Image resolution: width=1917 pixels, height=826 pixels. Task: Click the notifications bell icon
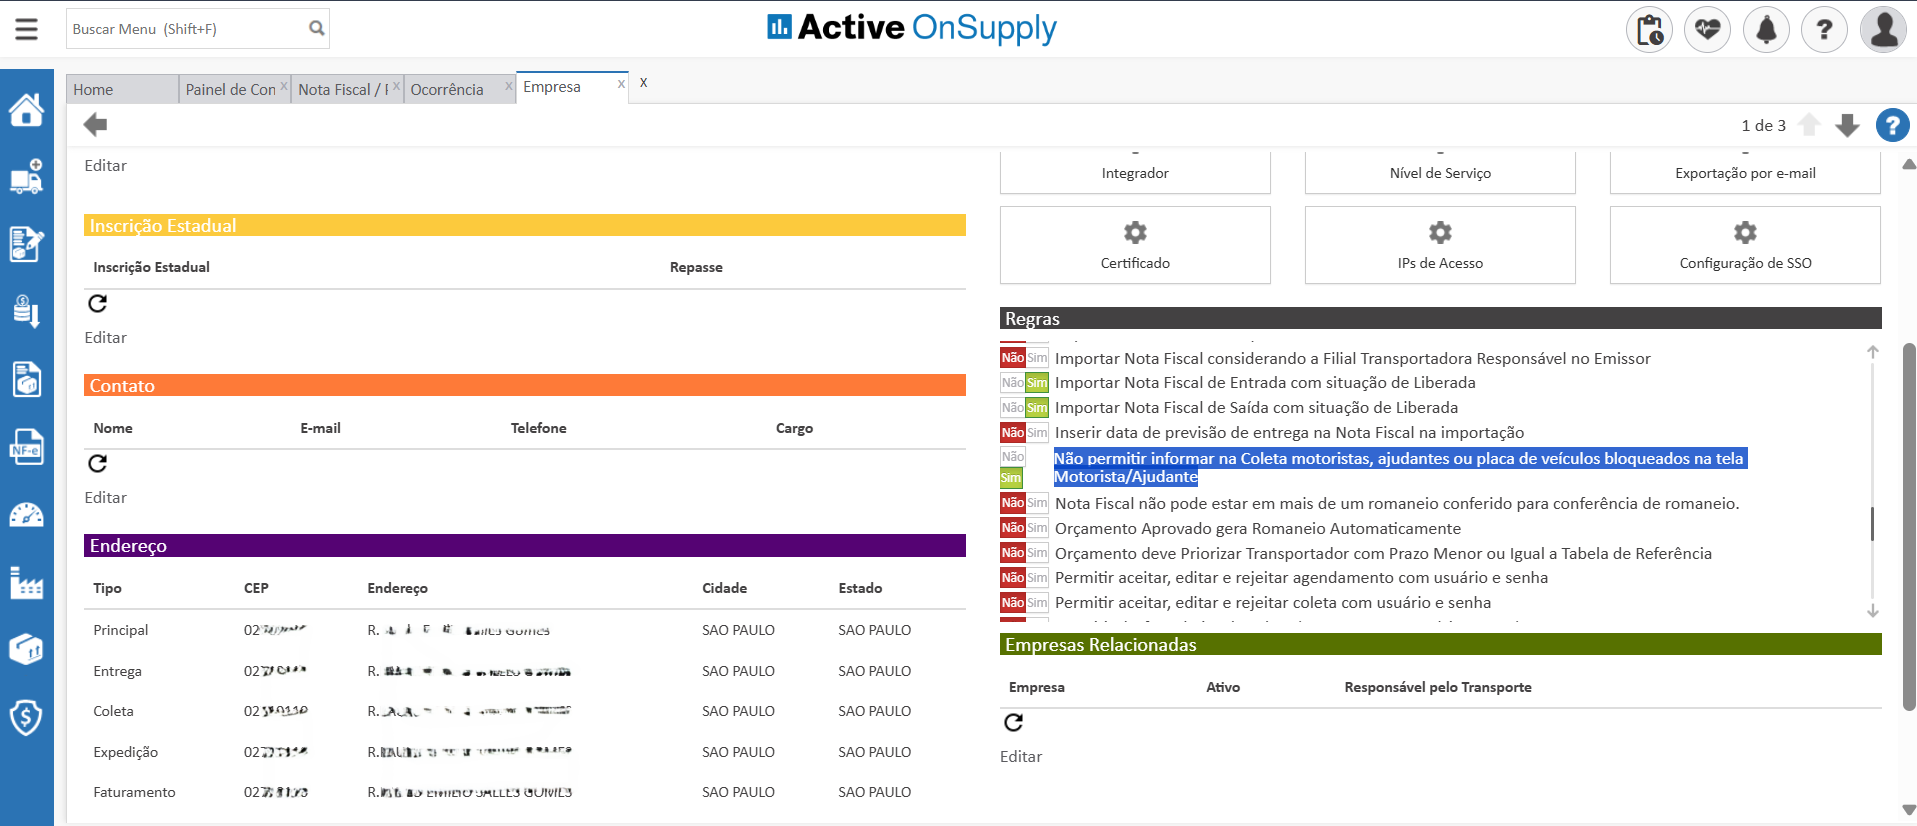1765,30
